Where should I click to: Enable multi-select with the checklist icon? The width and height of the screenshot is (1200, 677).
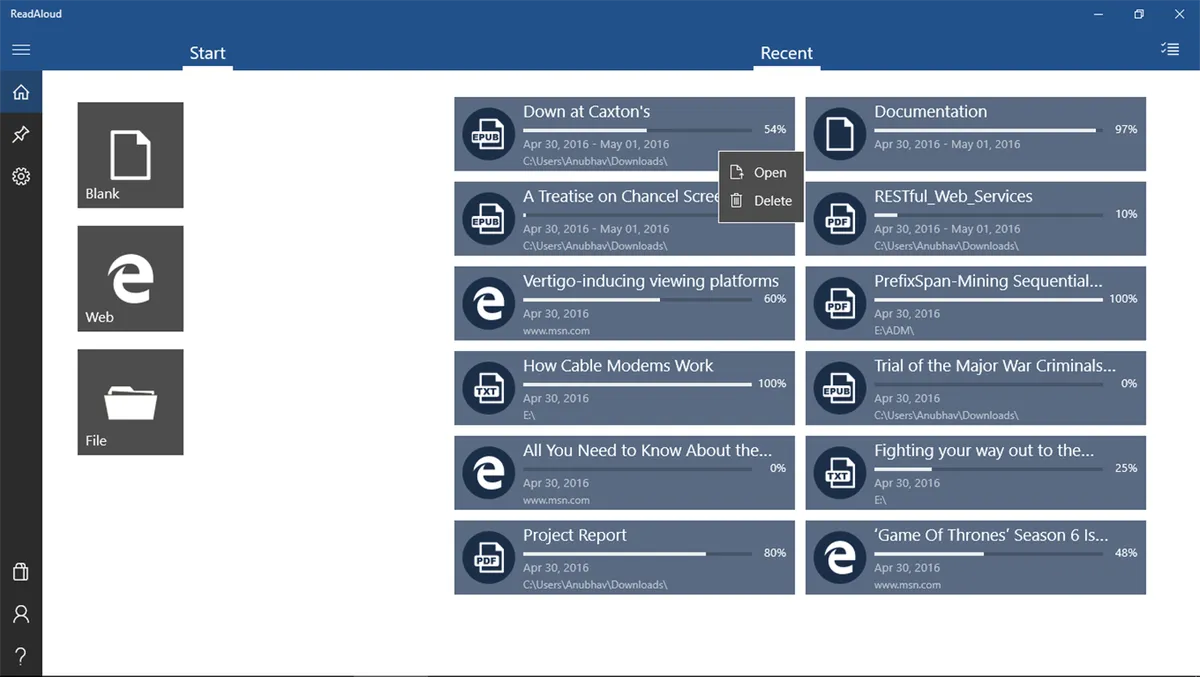[x=1169, y=48]
